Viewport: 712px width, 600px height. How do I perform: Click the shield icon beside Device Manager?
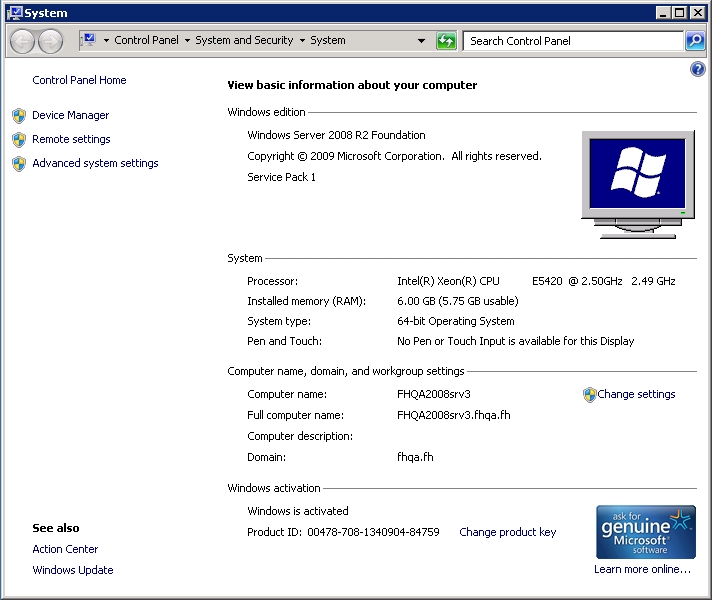tap(19, 116)
